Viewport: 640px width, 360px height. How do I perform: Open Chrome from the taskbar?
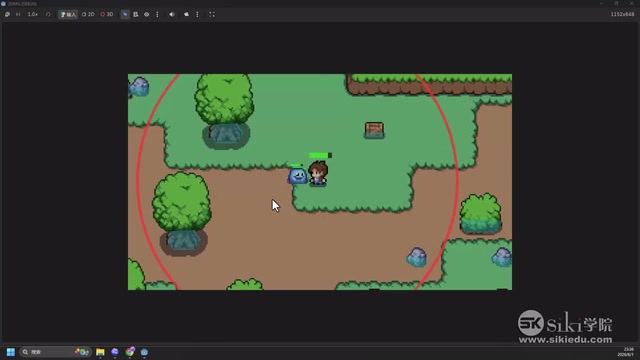tap(130, 351)
